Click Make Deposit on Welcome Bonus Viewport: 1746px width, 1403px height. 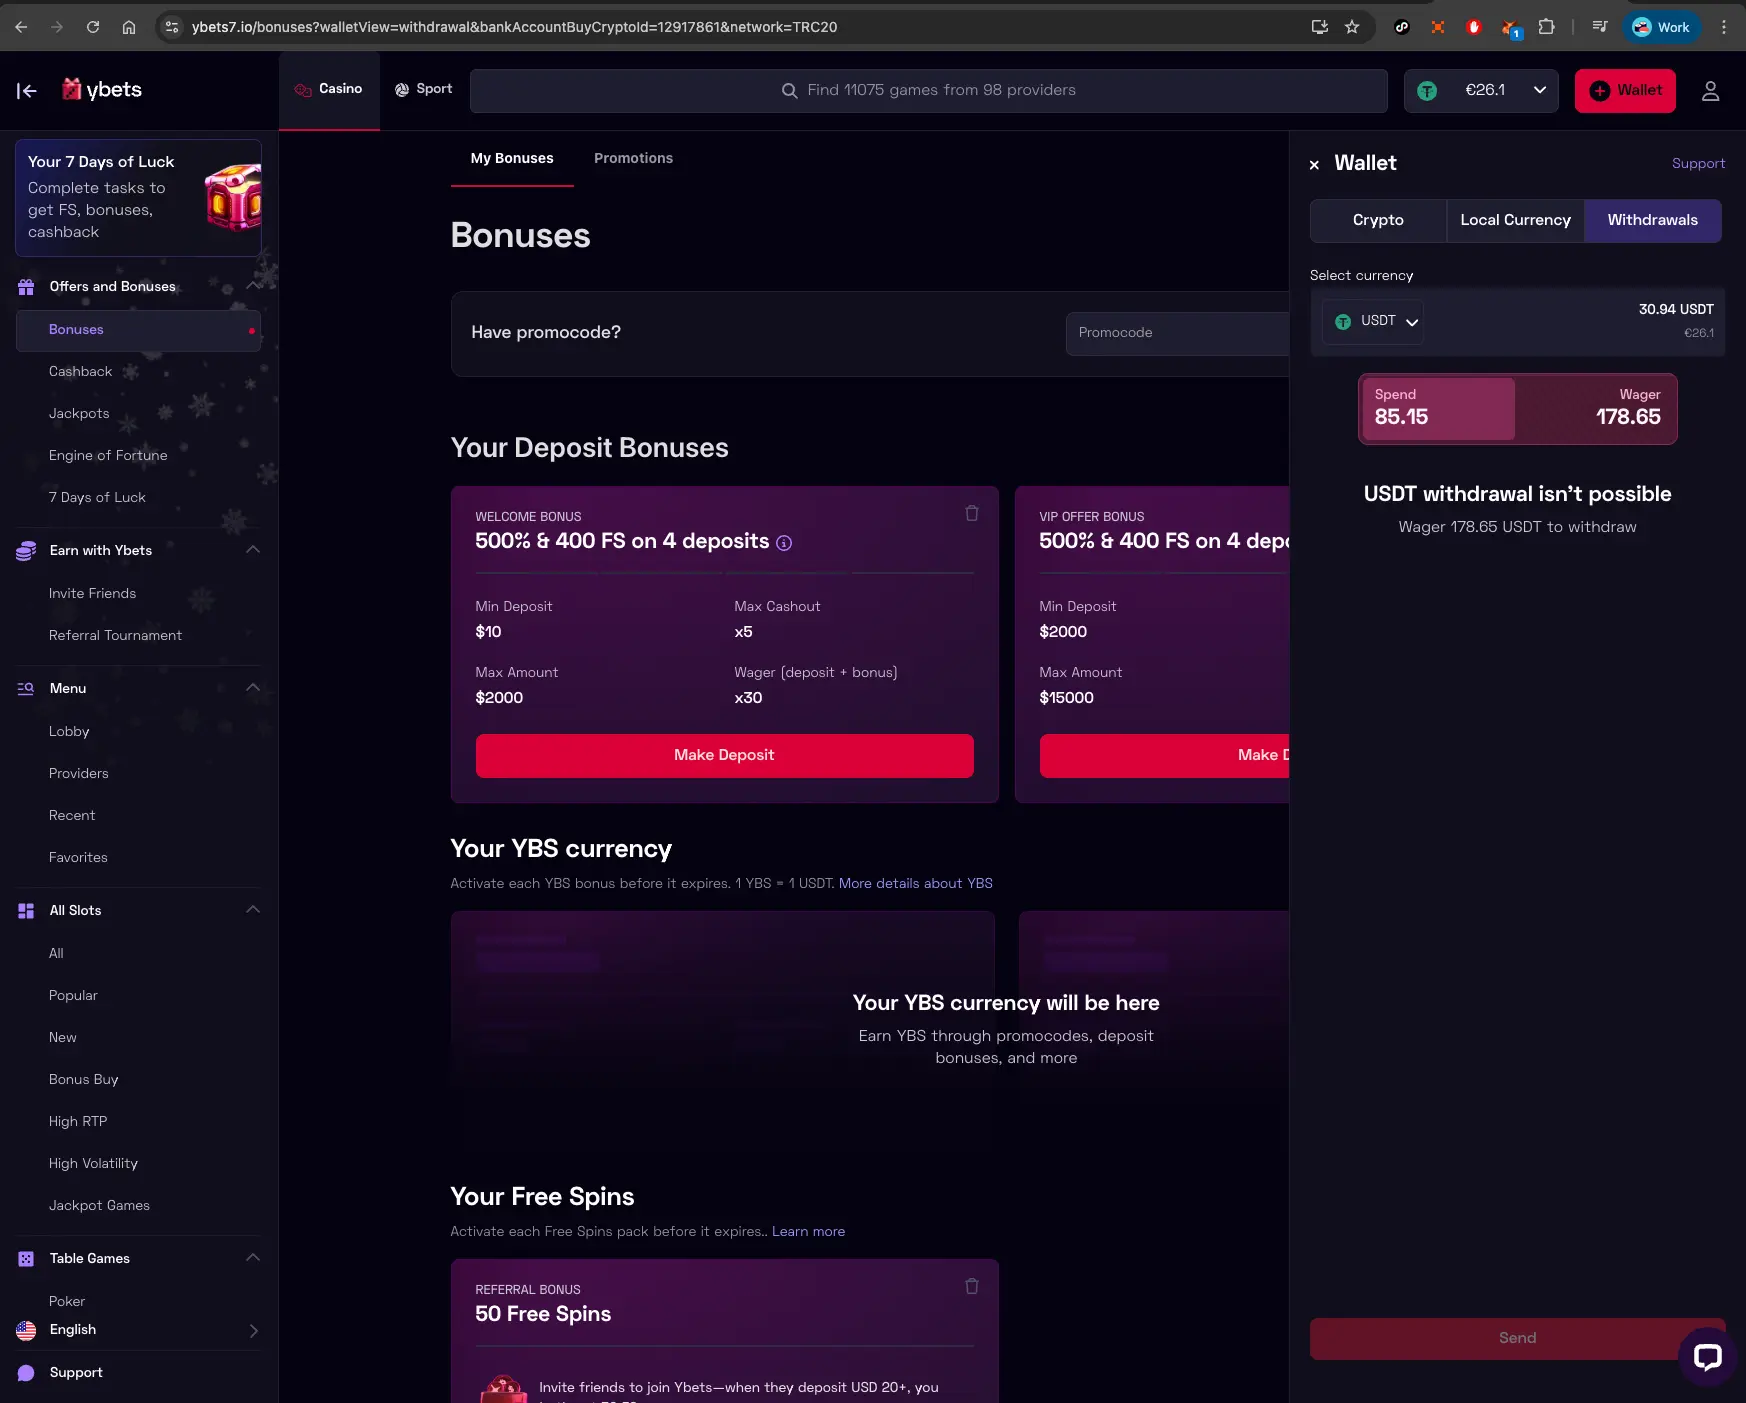(x=724, y=756)
